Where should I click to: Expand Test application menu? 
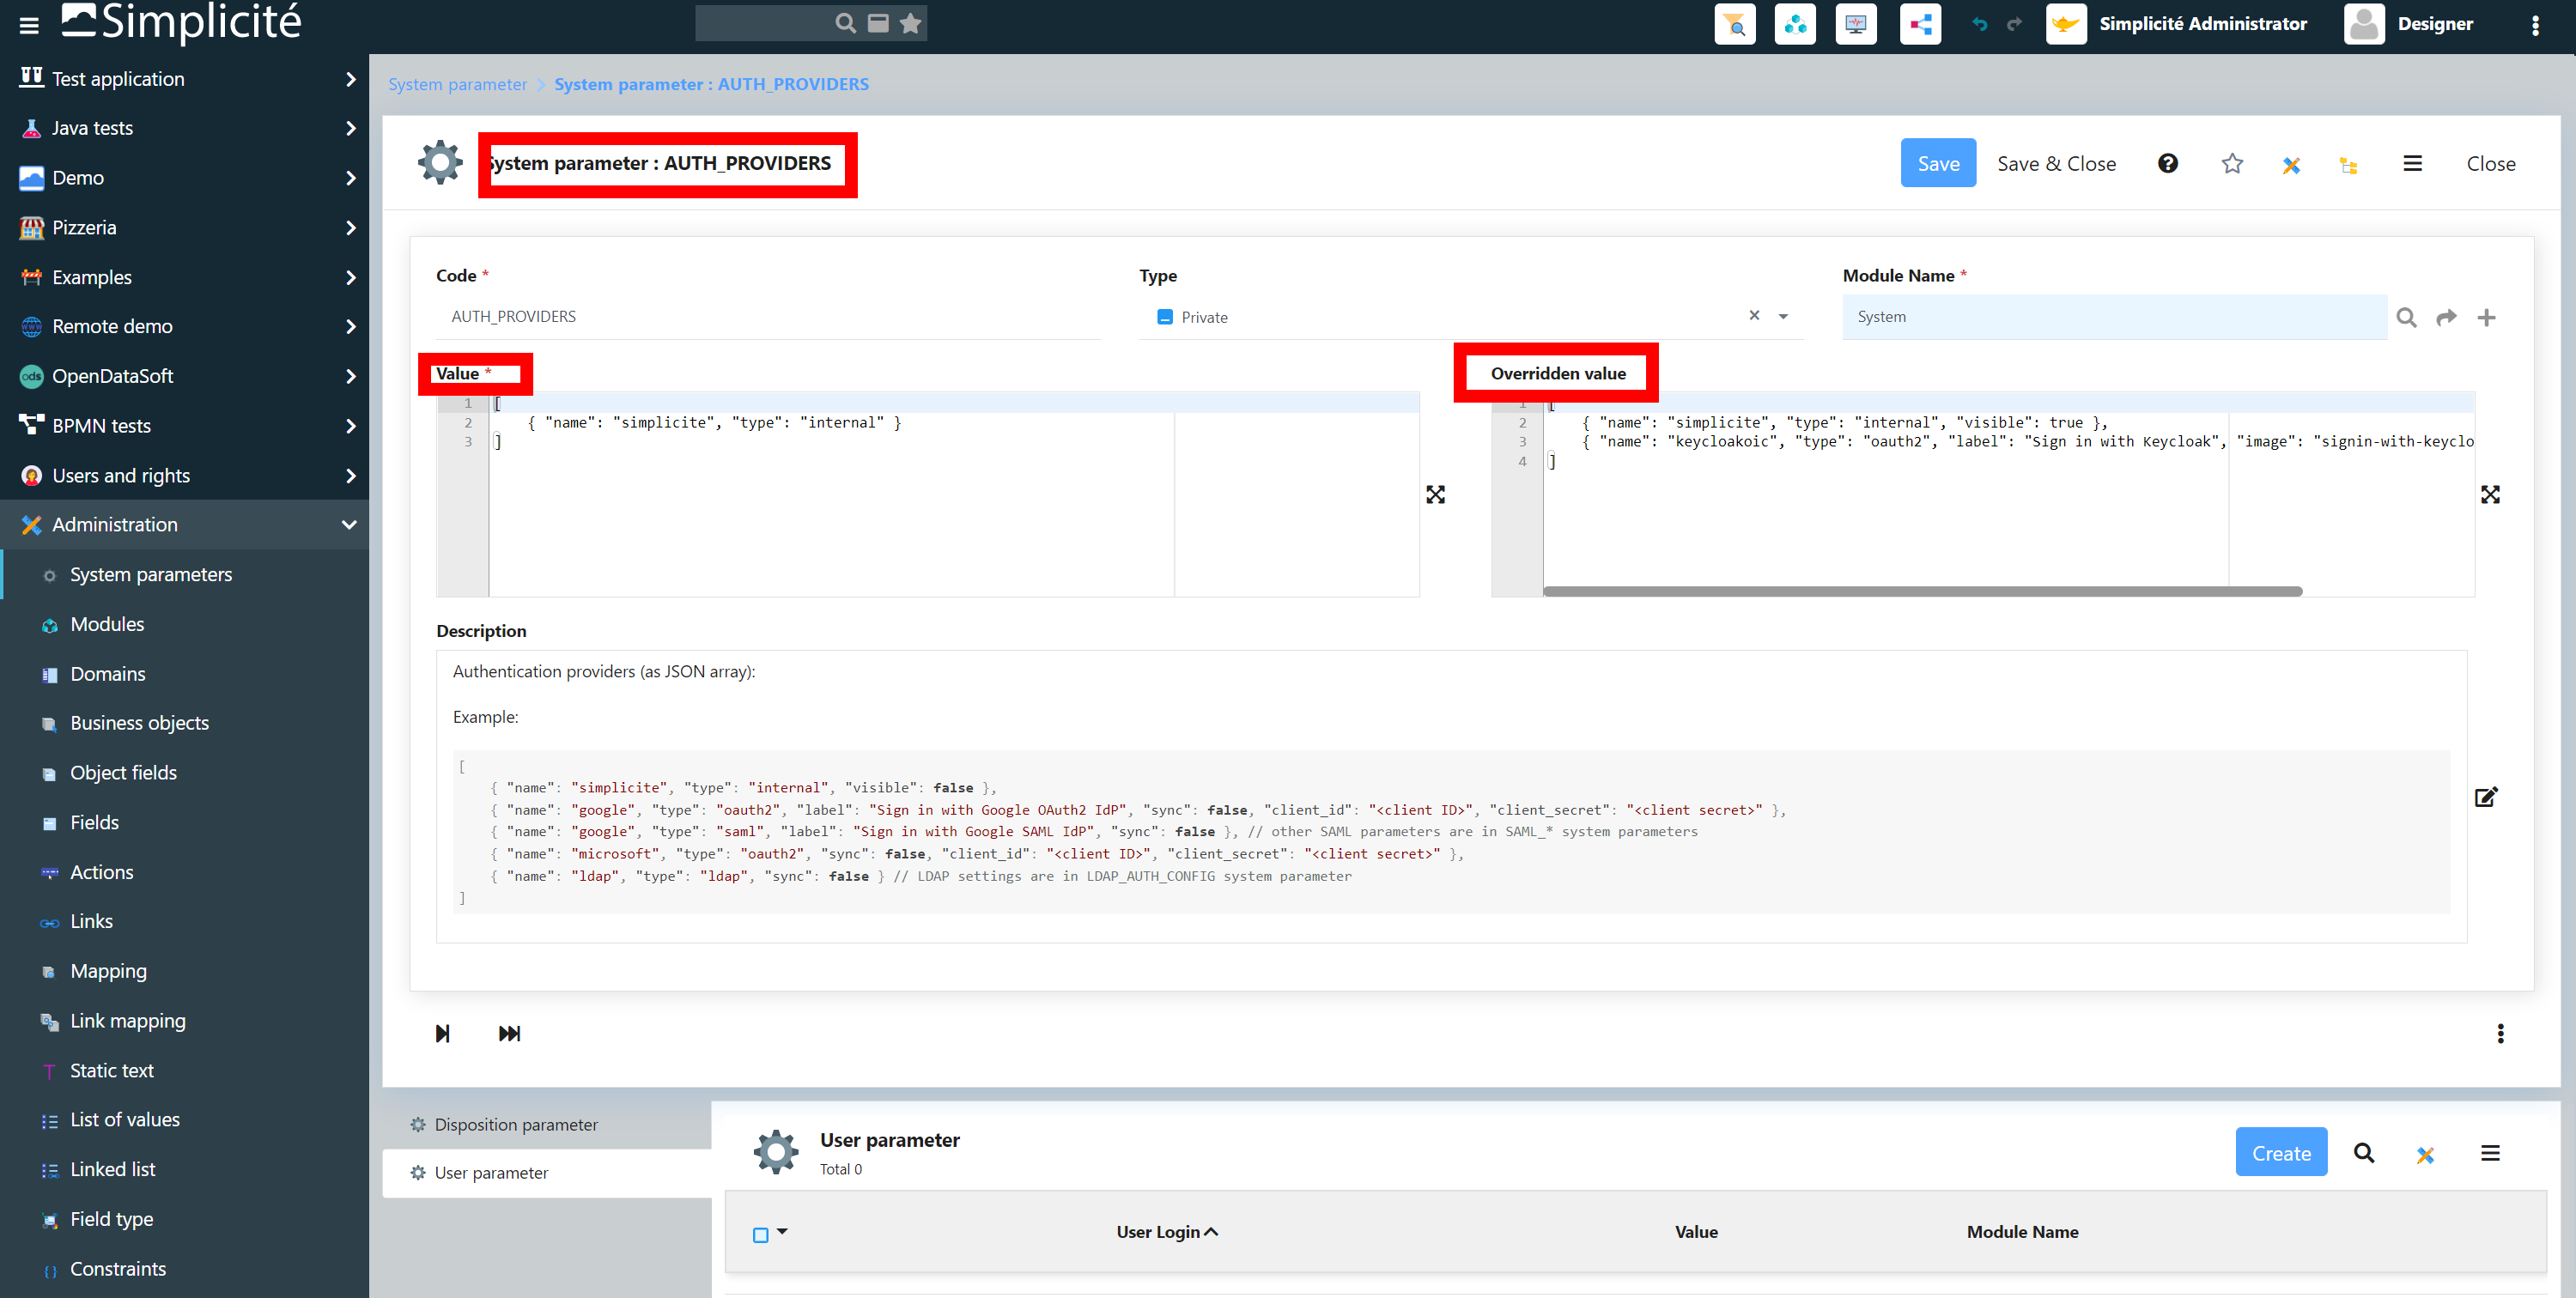(184, 79)
